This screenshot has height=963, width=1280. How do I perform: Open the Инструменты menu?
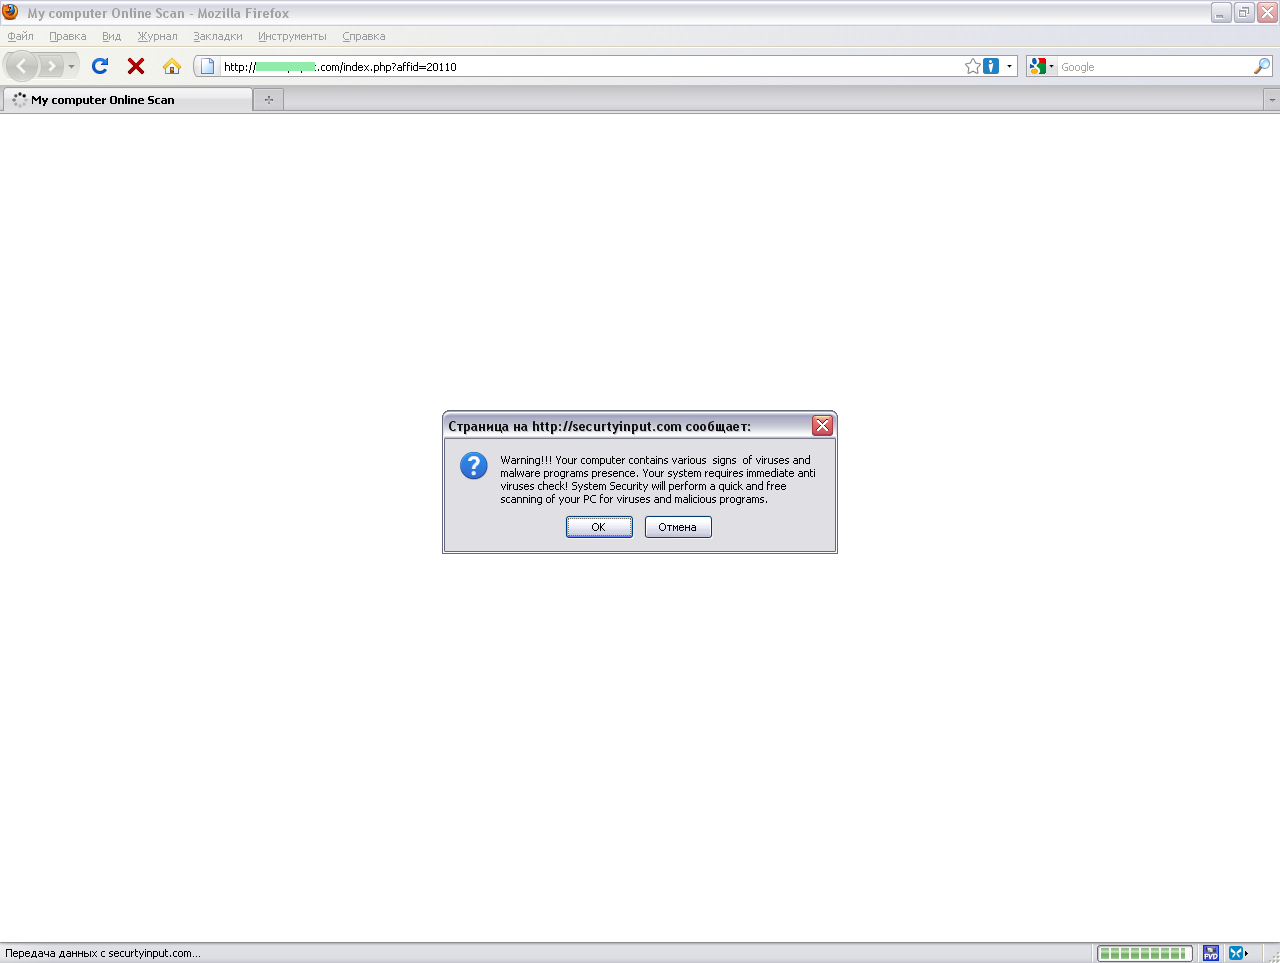(x=292, y=36)
